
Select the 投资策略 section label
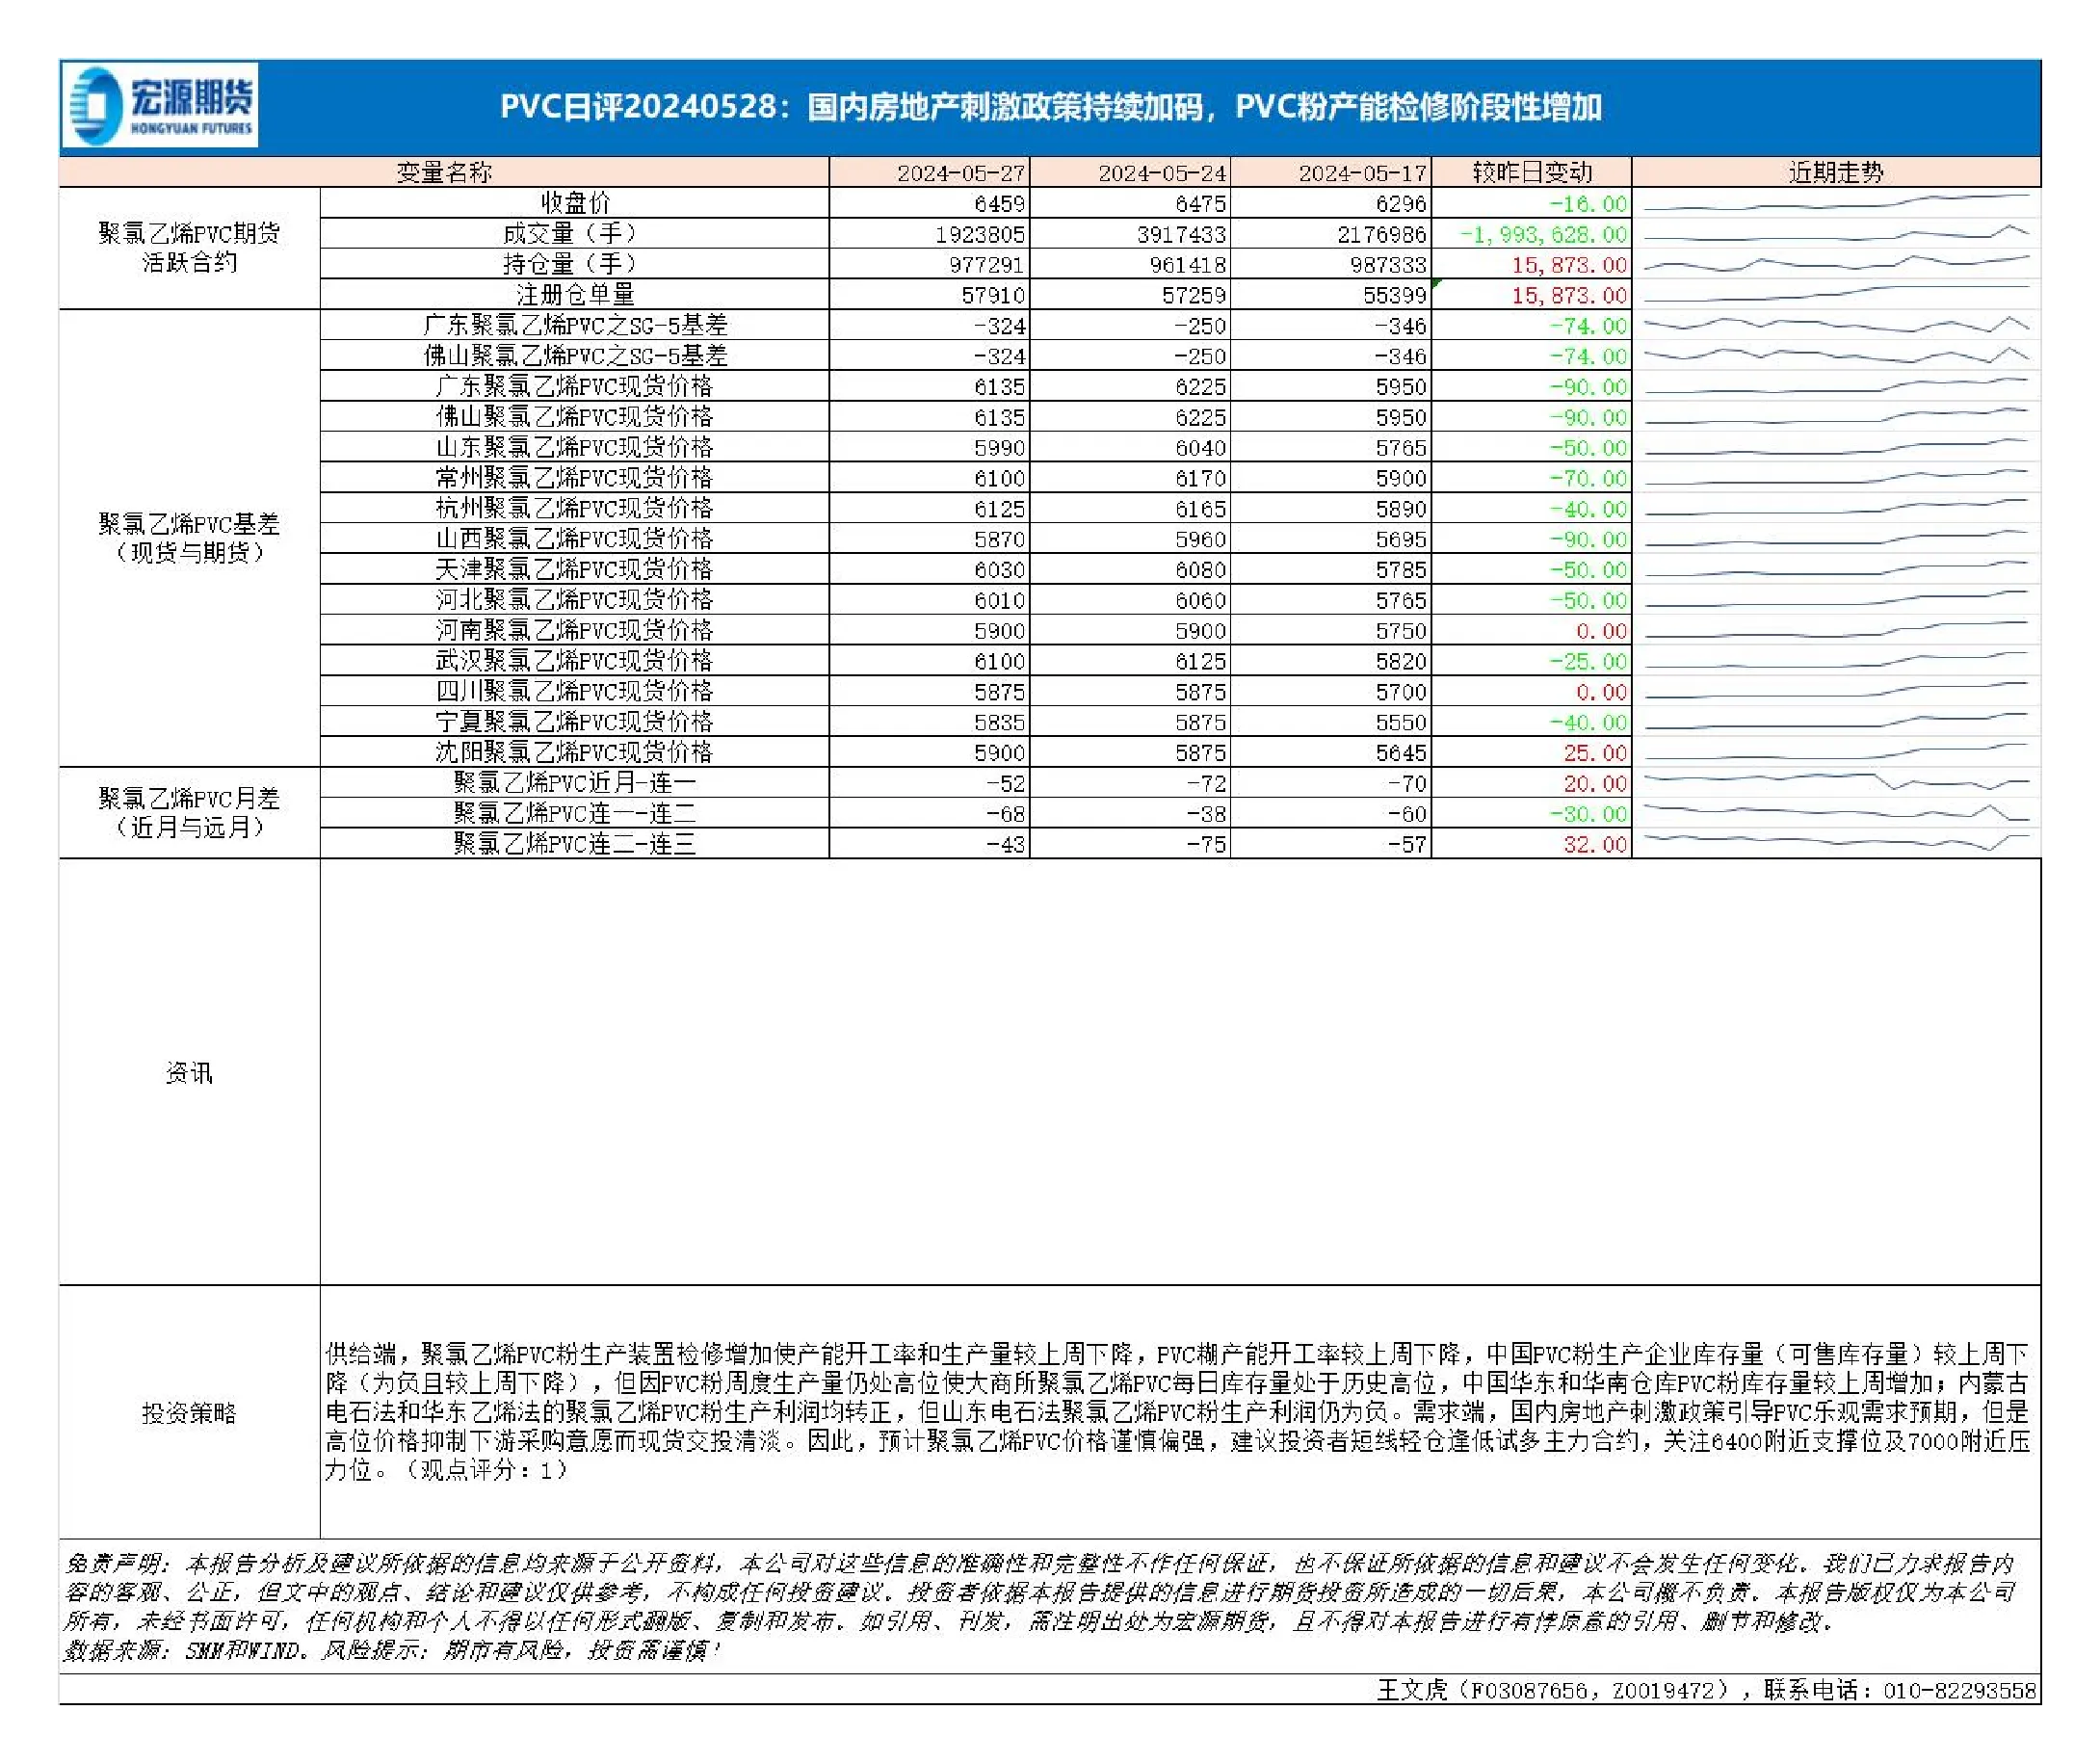(189, 1412)
